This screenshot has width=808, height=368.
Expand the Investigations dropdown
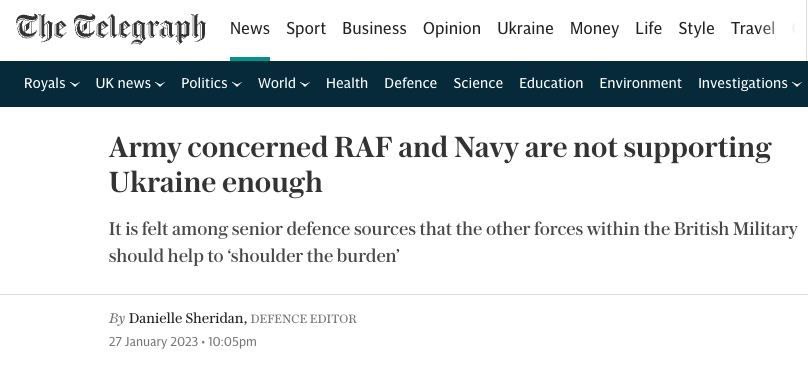(749, 83)
